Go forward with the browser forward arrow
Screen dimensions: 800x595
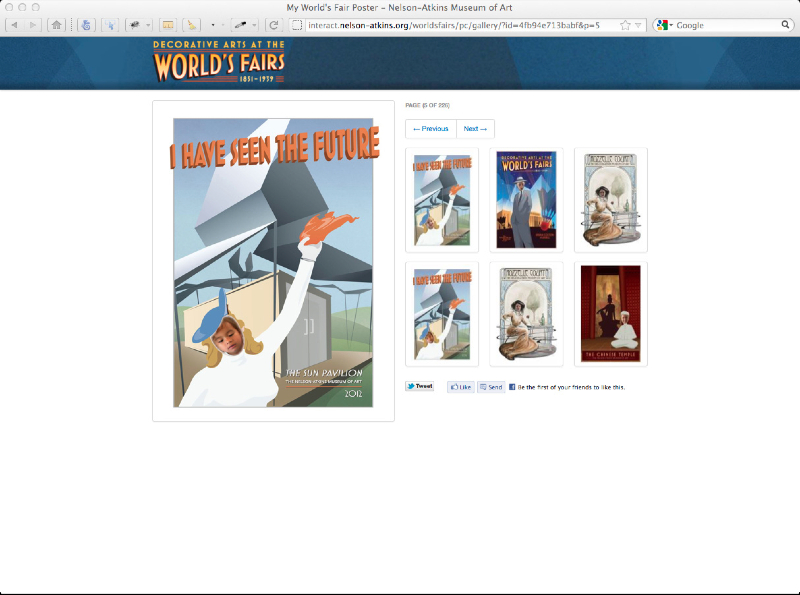pos(33,25)
